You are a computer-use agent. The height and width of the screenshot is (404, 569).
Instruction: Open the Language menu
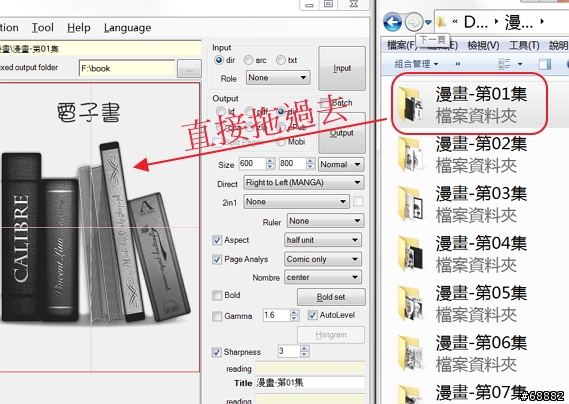tap(127, 28)
